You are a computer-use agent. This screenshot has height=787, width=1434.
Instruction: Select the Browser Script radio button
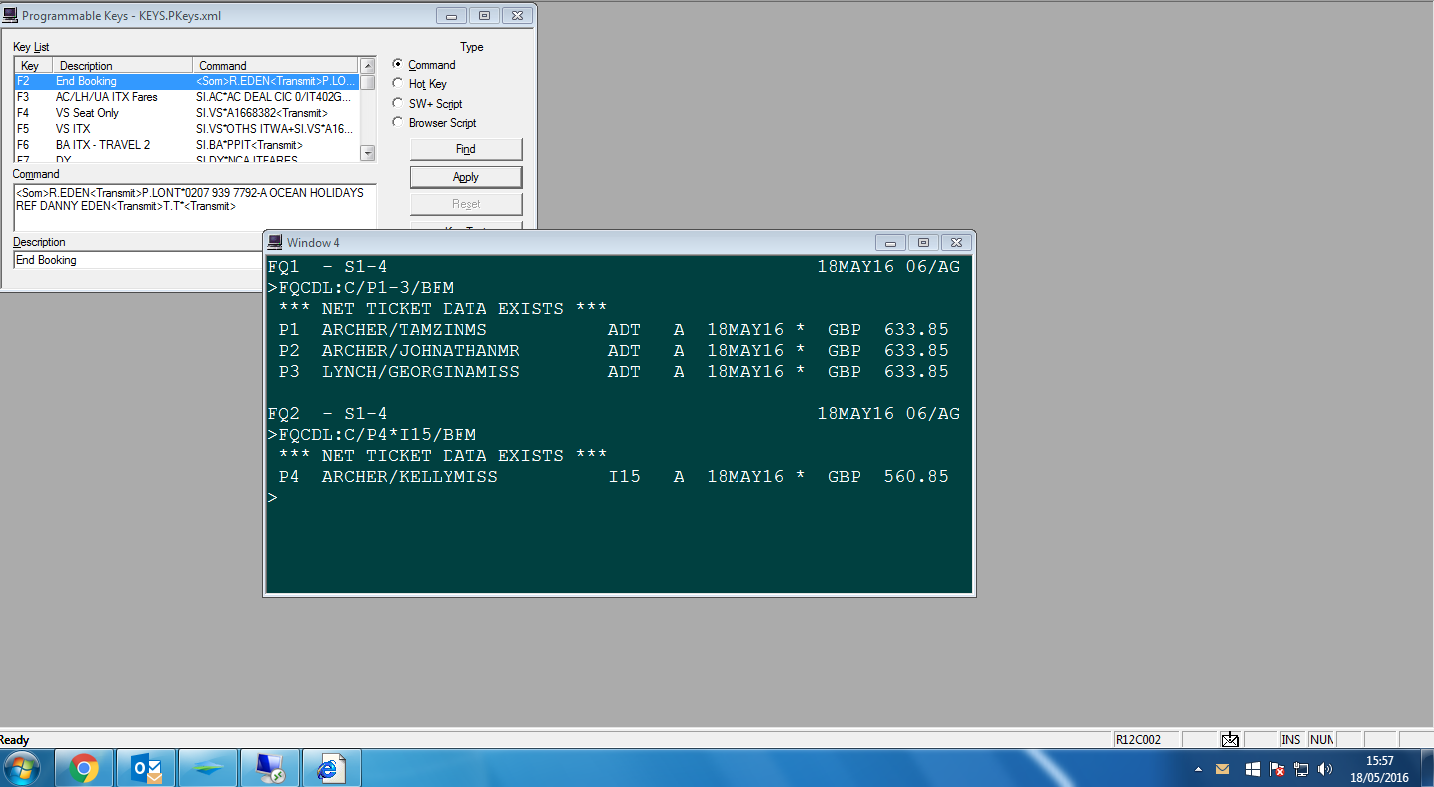[x=398, y=122]
